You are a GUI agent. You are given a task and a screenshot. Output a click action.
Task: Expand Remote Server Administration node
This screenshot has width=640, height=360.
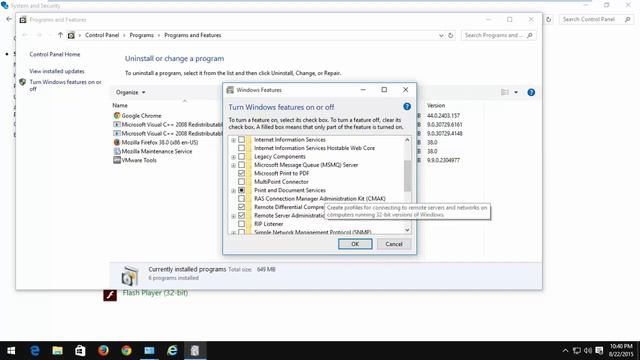[233, 216]
